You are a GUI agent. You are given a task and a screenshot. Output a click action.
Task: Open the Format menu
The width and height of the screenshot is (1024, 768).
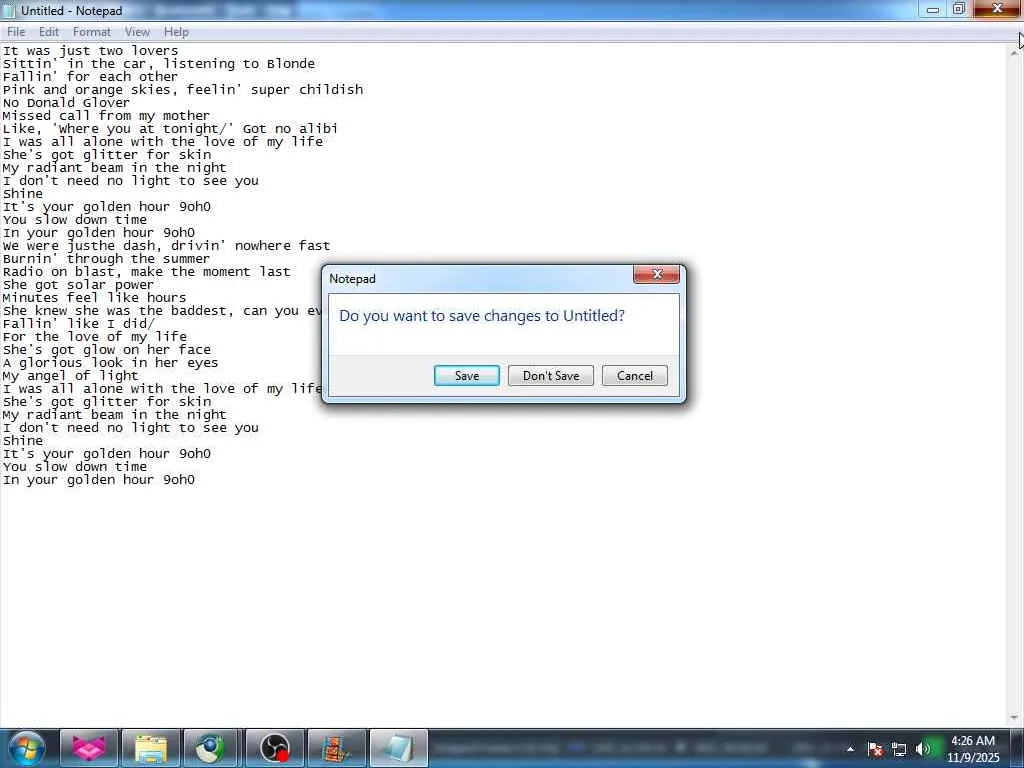click(x=91, y=31)
